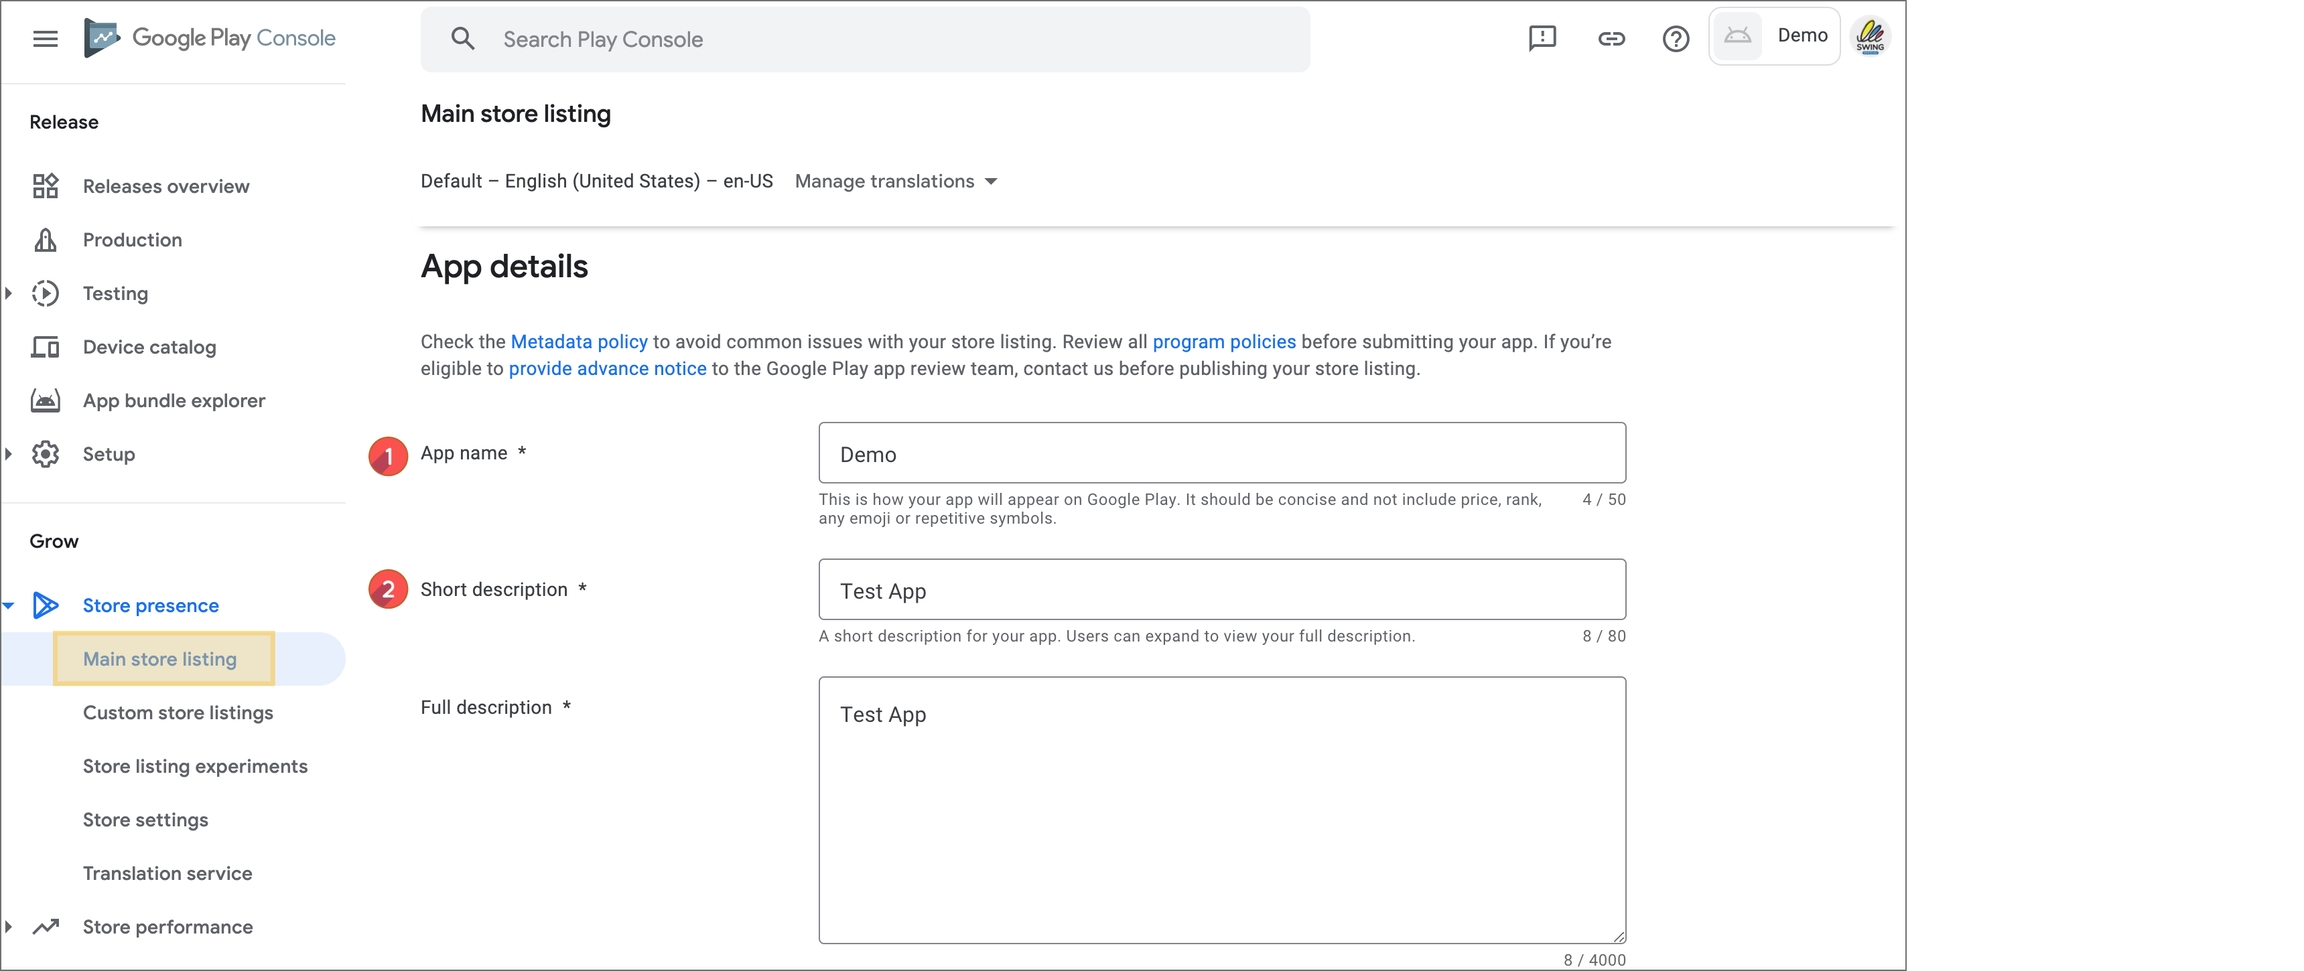Open the Setup menu item
The image size is (2304, 971).
[x=108, y=454]
